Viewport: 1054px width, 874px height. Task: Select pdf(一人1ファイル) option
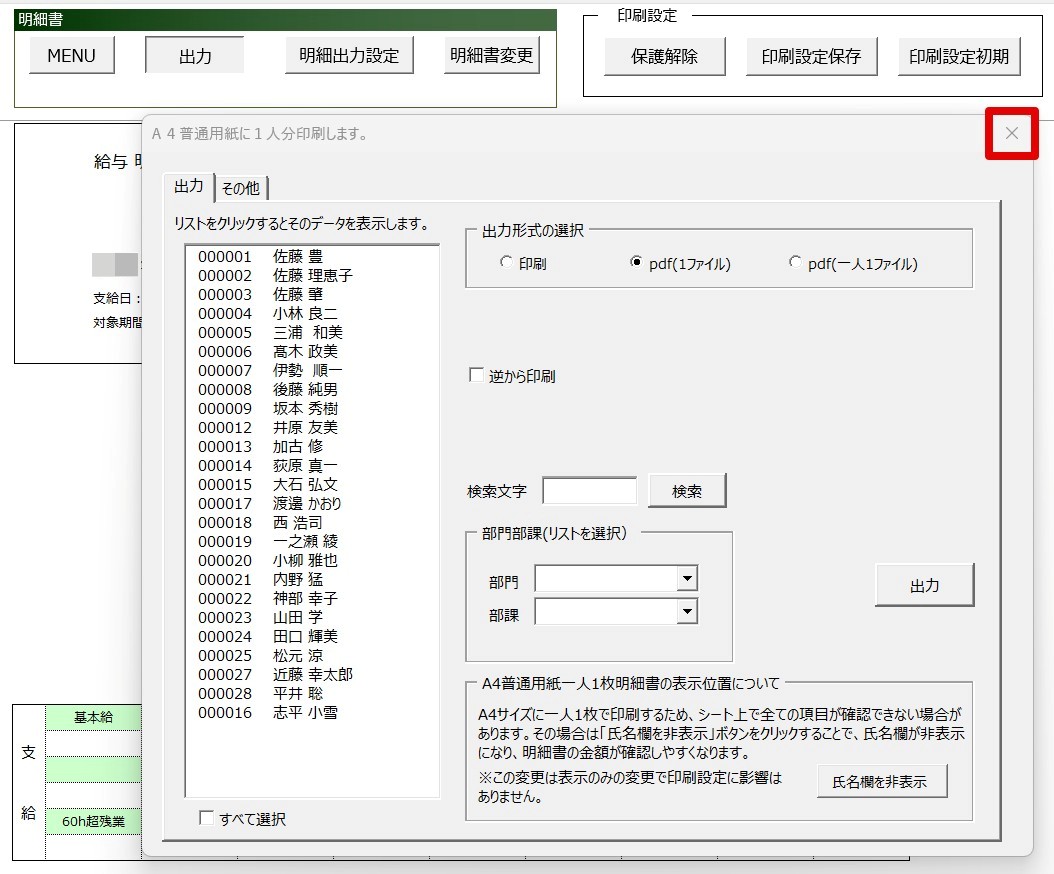click(795, 262)
